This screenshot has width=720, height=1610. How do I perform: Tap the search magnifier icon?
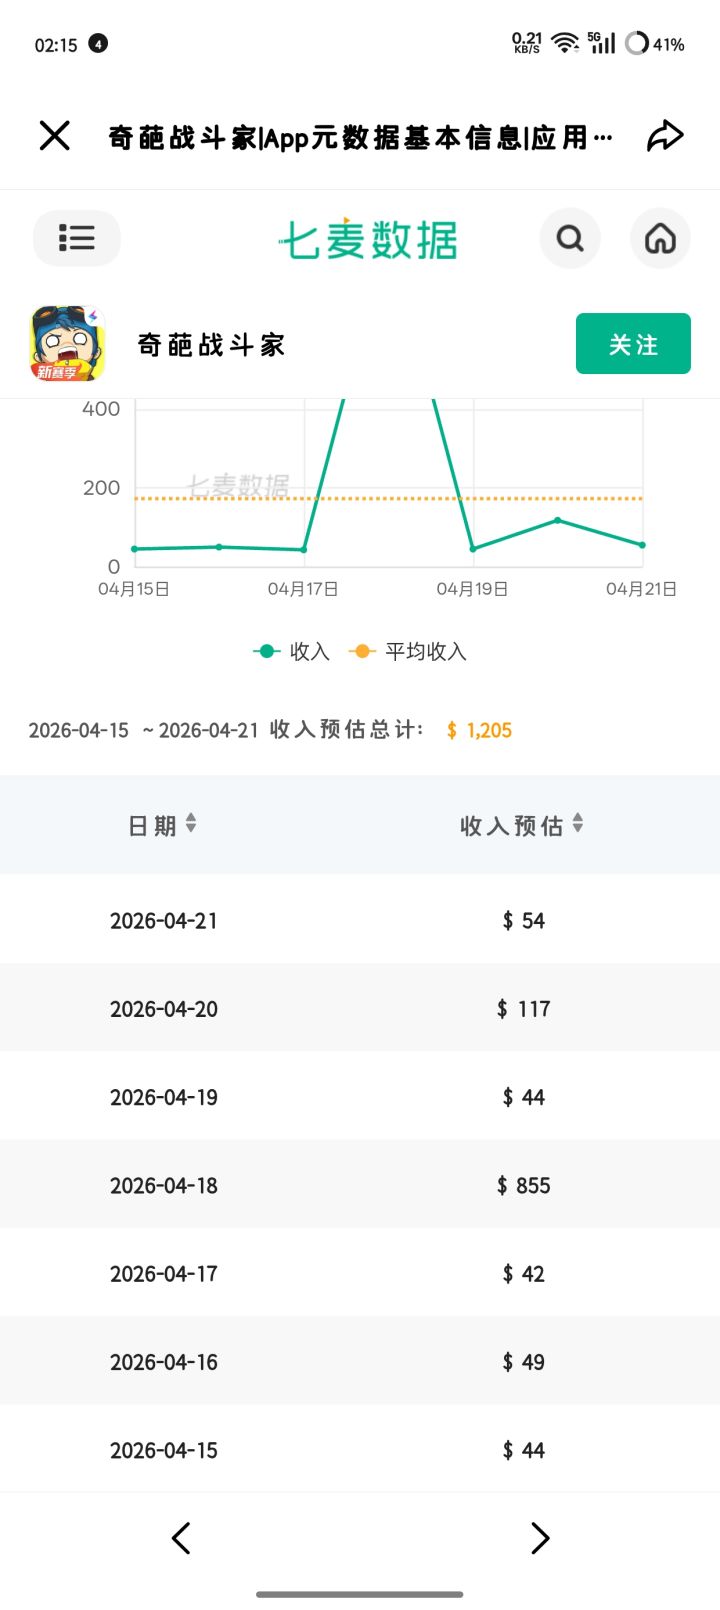[x=570, y=238]
